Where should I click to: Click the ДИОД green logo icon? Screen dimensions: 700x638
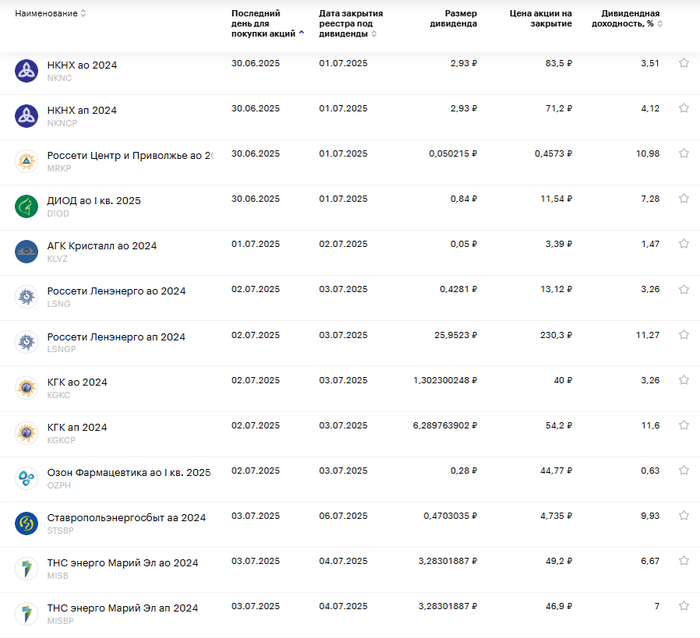click(x=26, y=206)
